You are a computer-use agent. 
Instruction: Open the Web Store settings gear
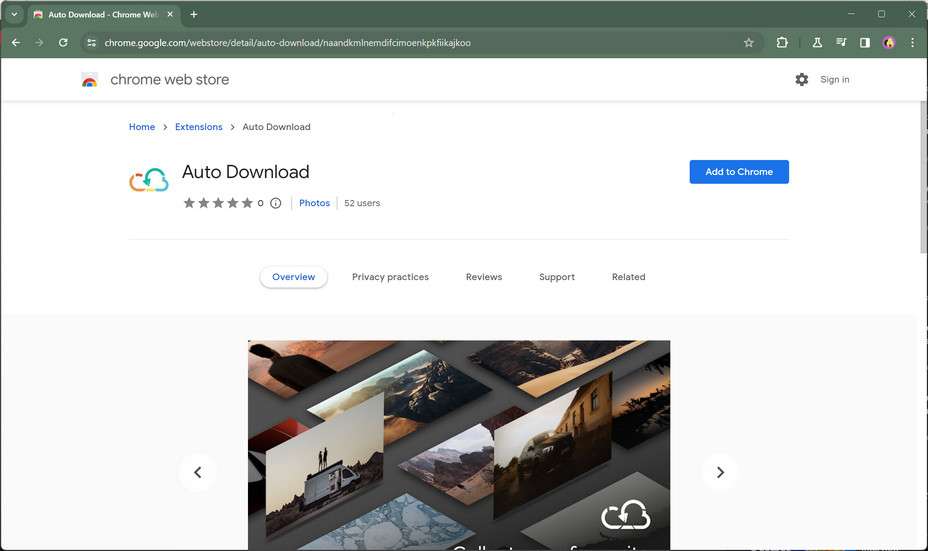click(x=801, y=80)
